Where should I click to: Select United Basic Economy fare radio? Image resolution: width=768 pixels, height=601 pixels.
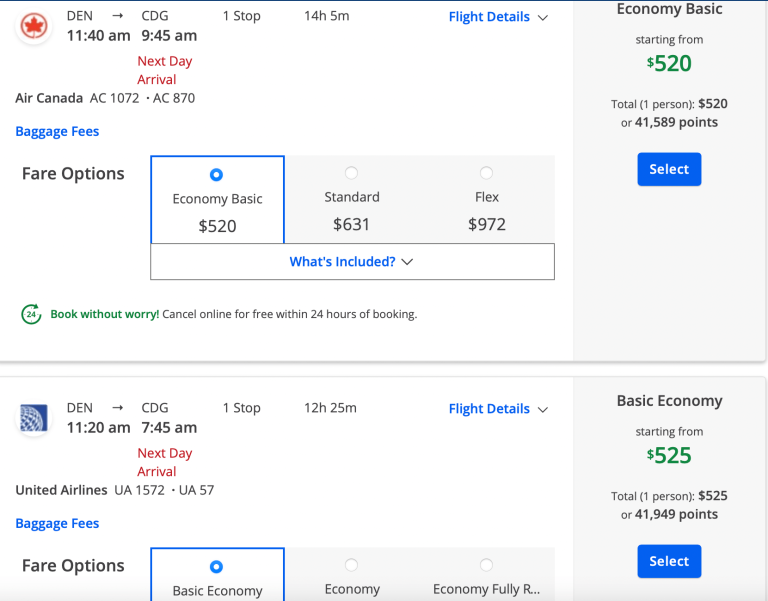pyautogui.click(x=217, y=566)
